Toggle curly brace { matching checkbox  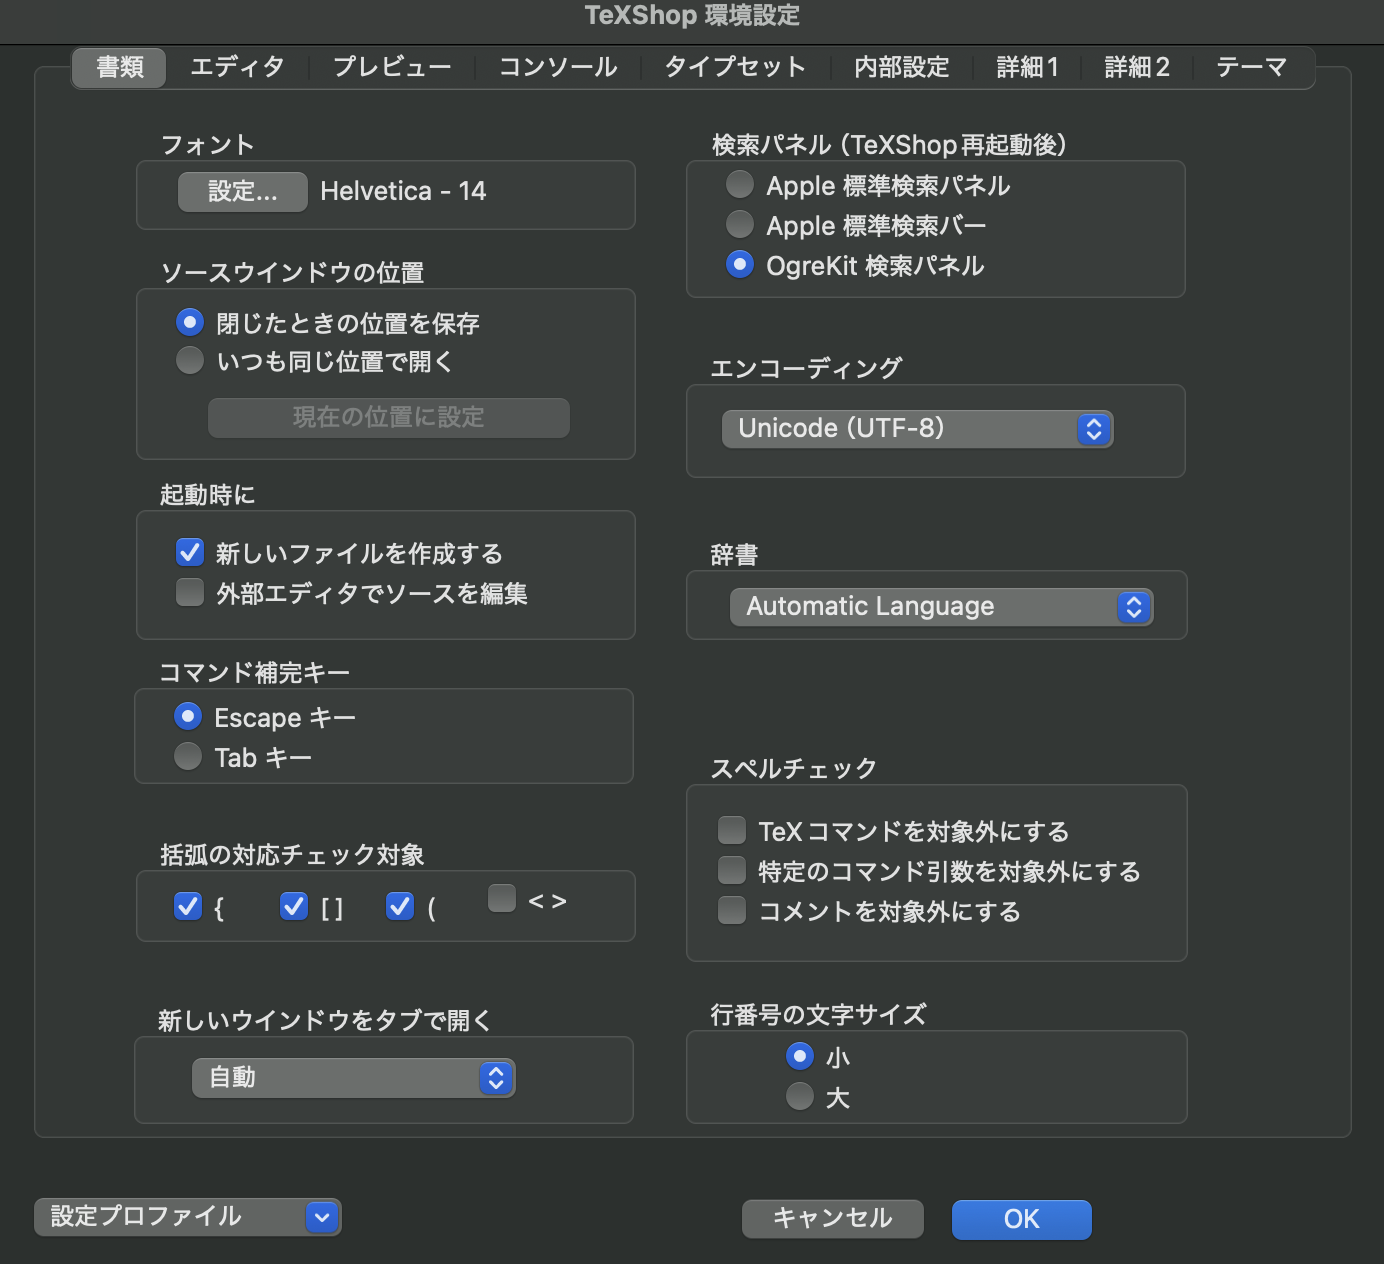188,906
